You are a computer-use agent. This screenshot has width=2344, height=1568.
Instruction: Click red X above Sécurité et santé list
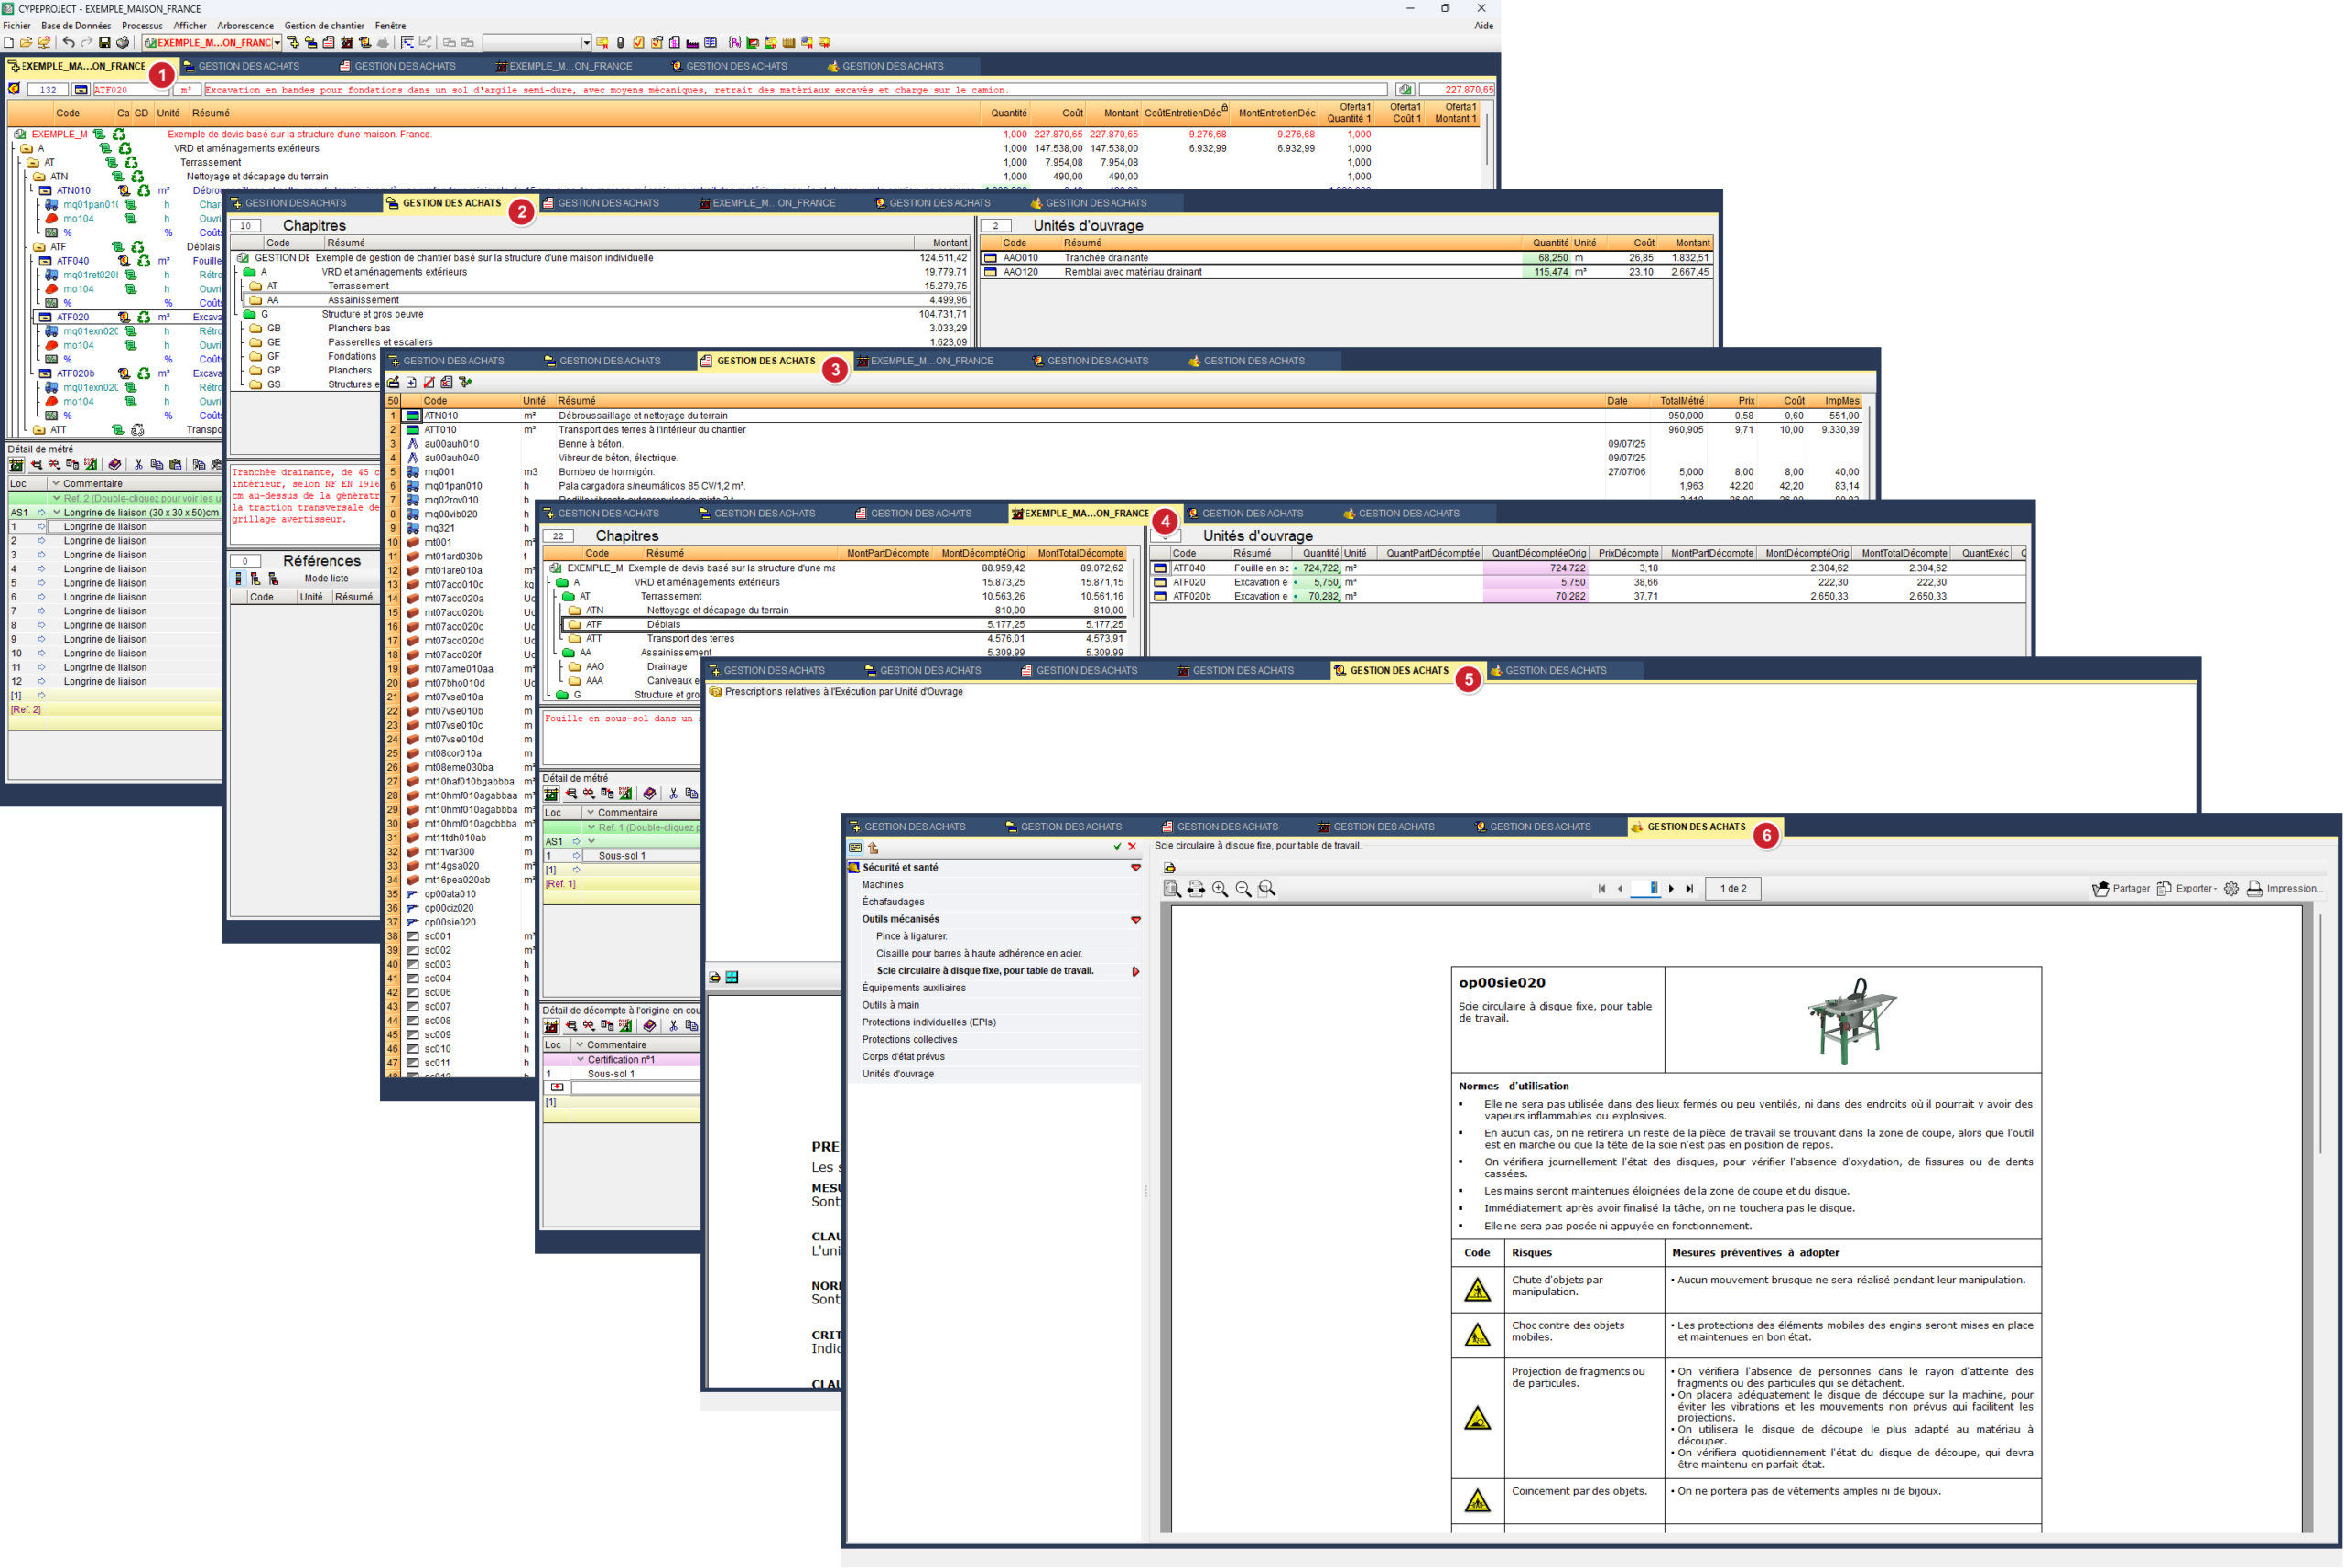(1132, 847)
